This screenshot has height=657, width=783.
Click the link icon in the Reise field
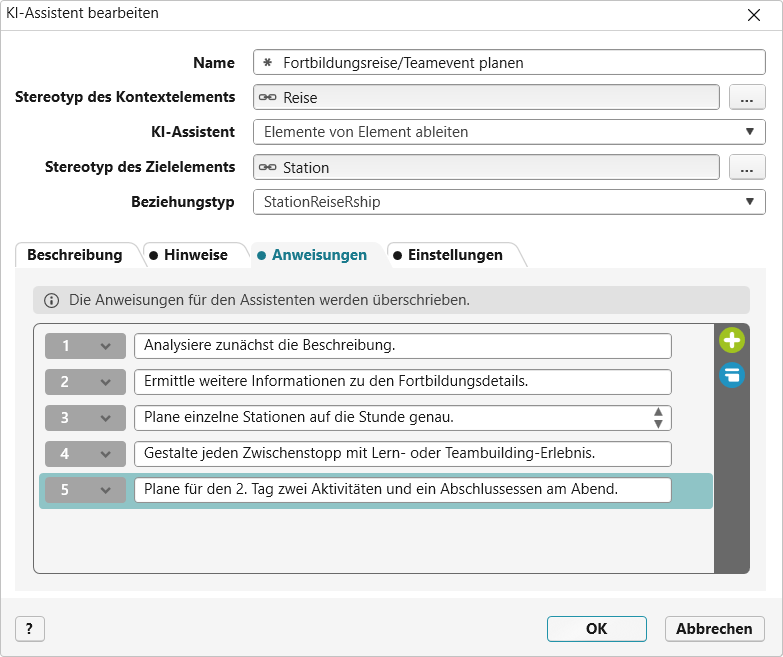[x=268, y=97]
